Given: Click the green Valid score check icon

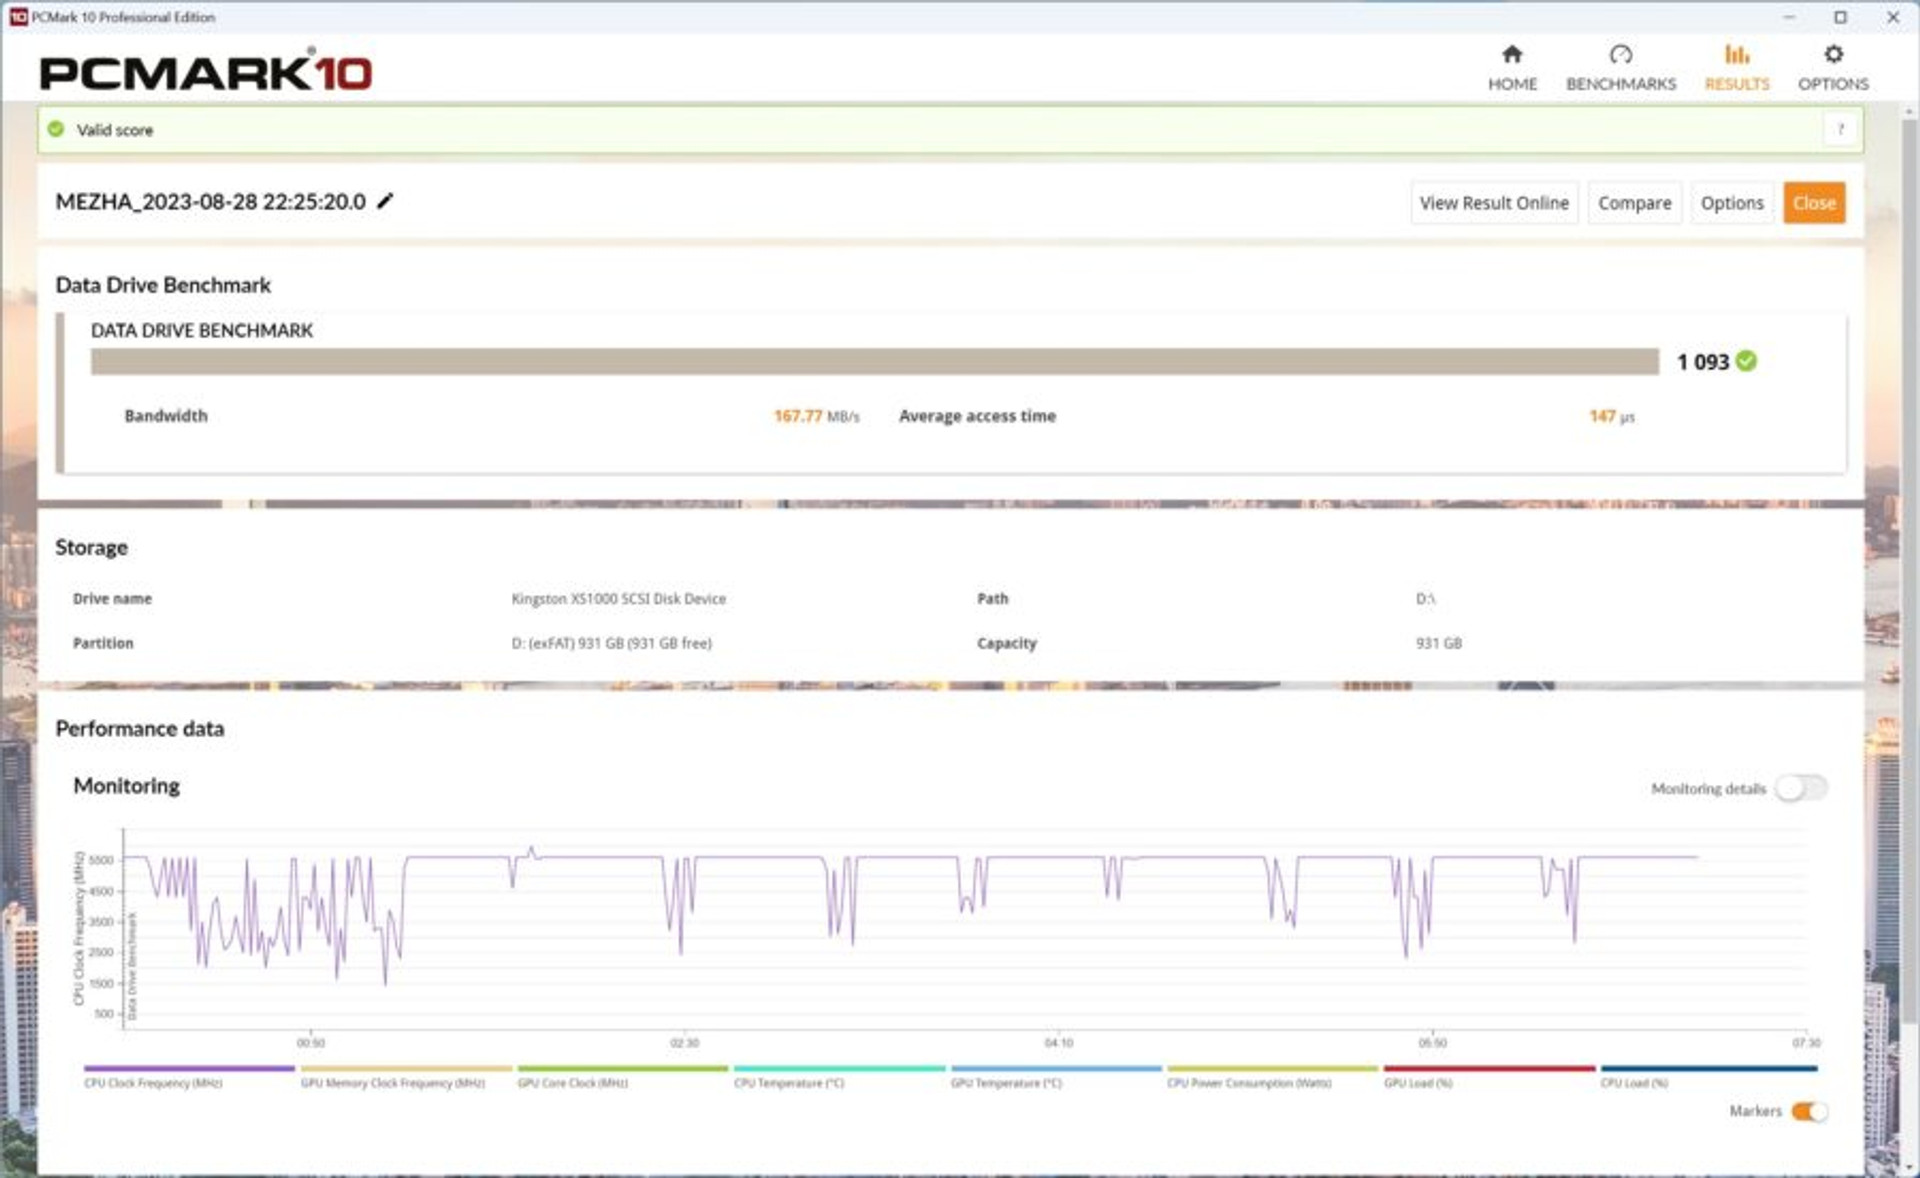Looking at the screenshot, I should point(56,130).
